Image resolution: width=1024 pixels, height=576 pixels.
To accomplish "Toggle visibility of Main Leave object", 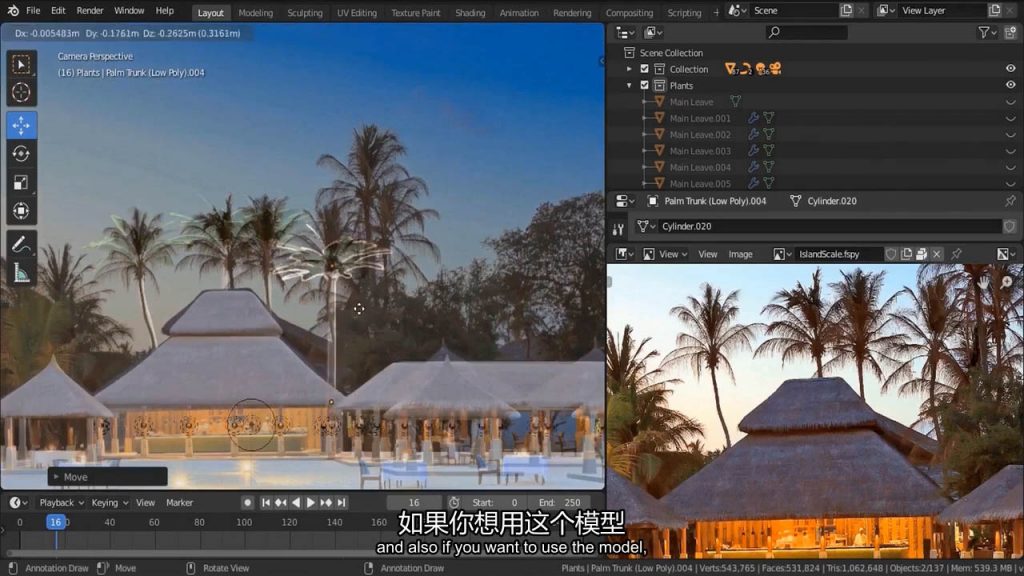I will (x=1010, y=102).
